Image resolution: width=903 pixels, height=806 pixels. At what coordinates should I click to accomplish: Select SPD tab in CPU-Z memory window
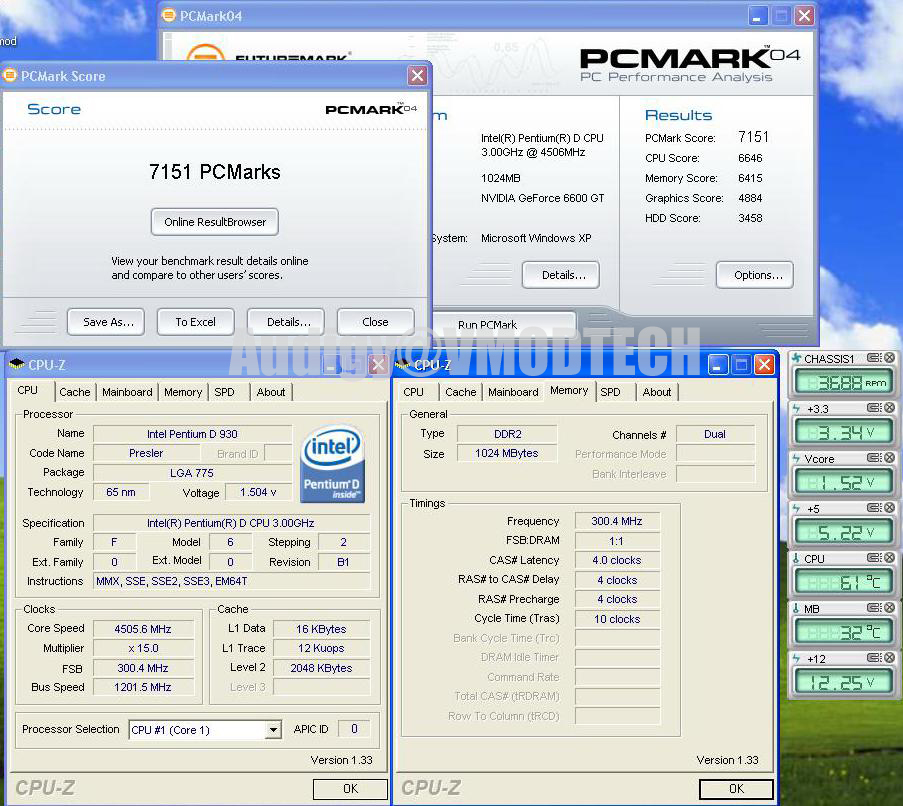click(x=610, y=392)
